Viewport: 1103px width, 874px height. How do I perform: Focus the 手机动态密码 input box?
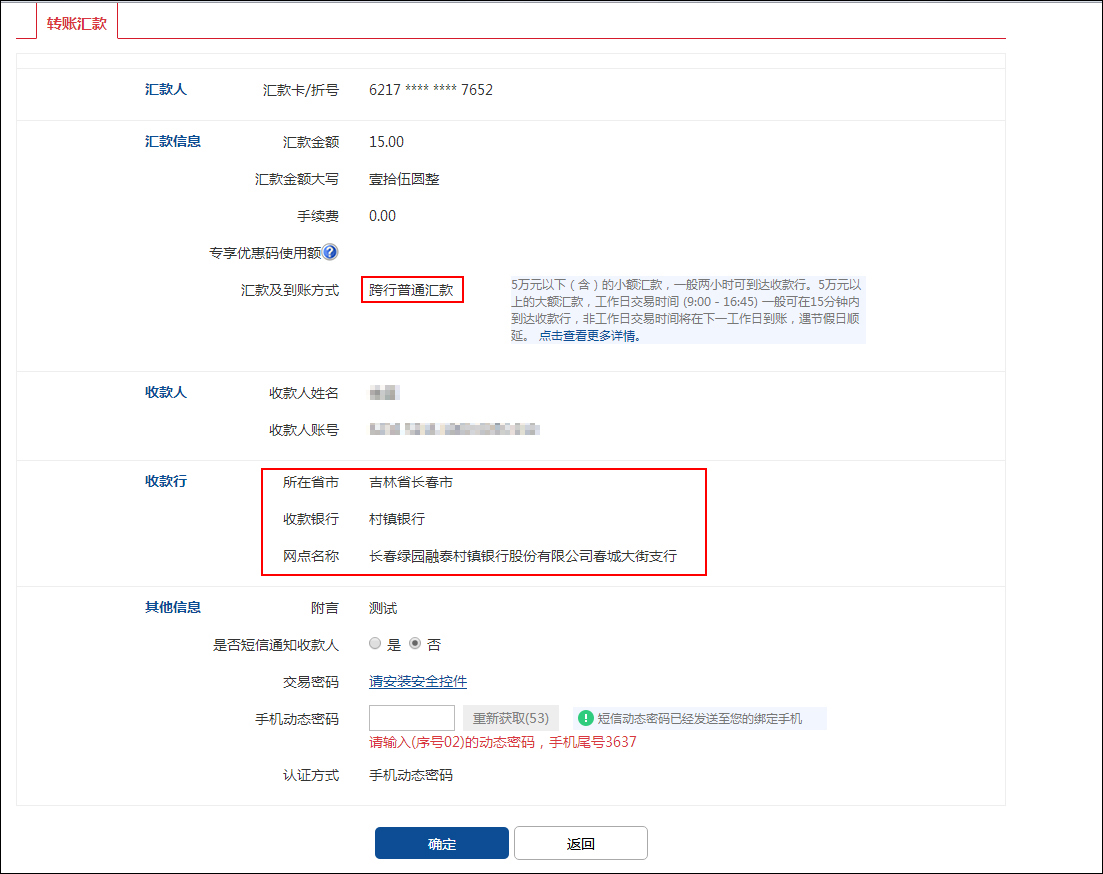click(x=412, y=718)
